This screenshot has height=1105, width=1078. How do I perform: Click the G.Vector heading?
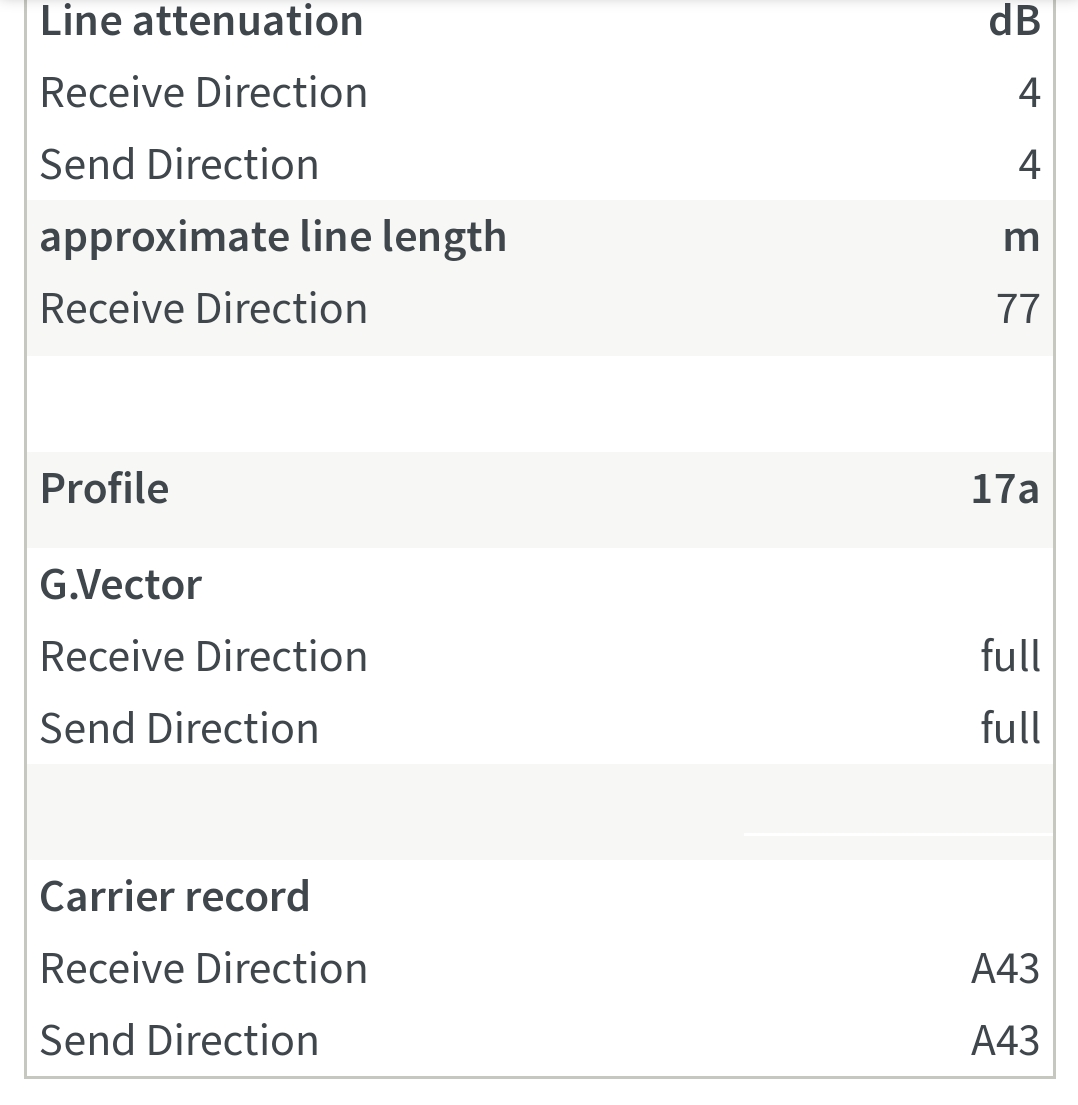(x=121, y=585)
